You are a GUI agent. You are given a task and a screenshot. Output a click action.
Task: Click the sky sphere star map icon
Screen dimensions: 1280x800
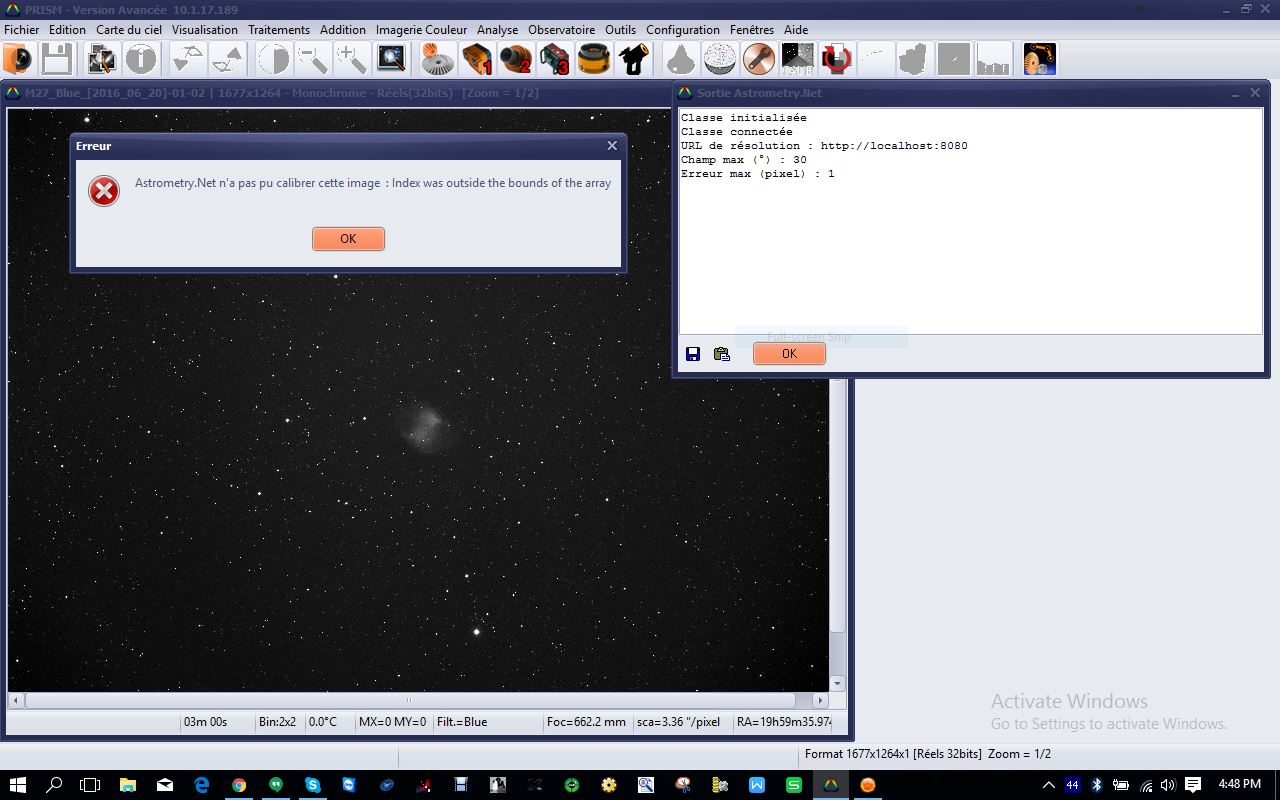719,60
